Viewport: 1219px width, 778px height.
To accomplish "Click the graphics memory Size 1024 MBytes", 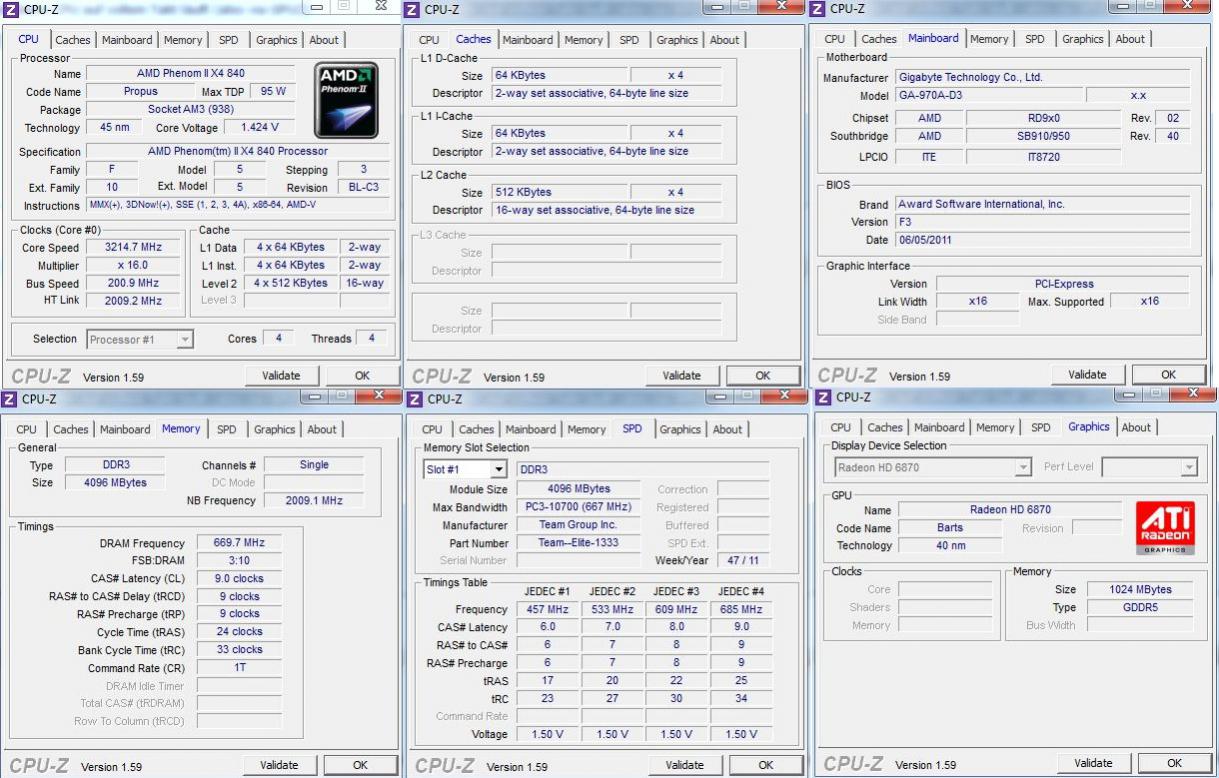I will [1140, 590].
